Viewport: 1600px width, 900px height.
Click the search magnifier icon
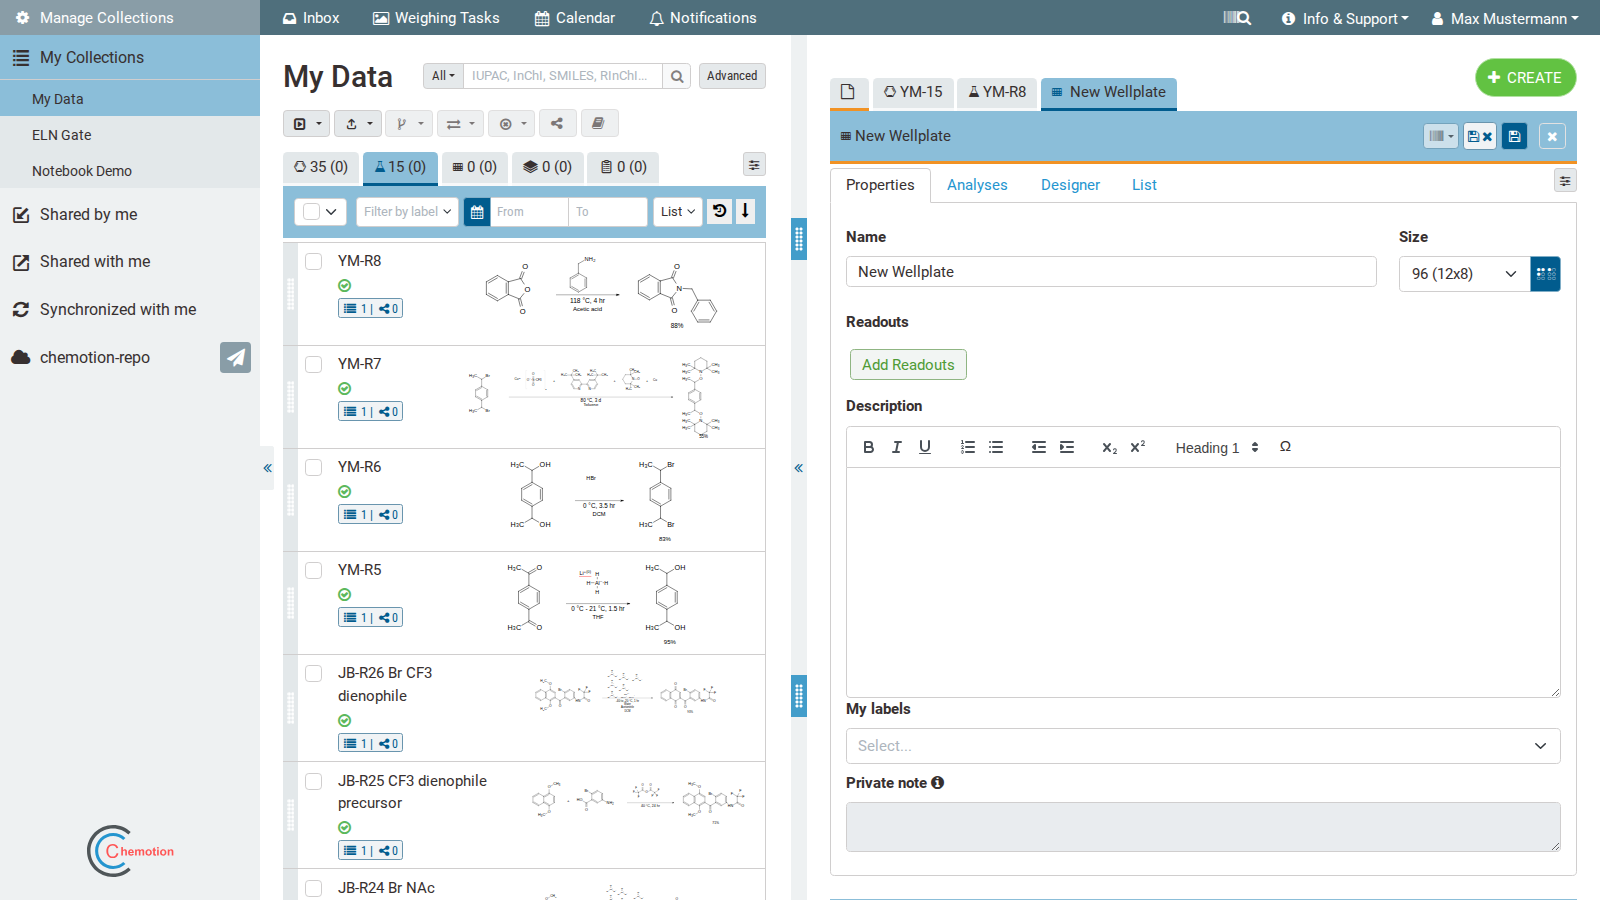(x=677, y=76)
